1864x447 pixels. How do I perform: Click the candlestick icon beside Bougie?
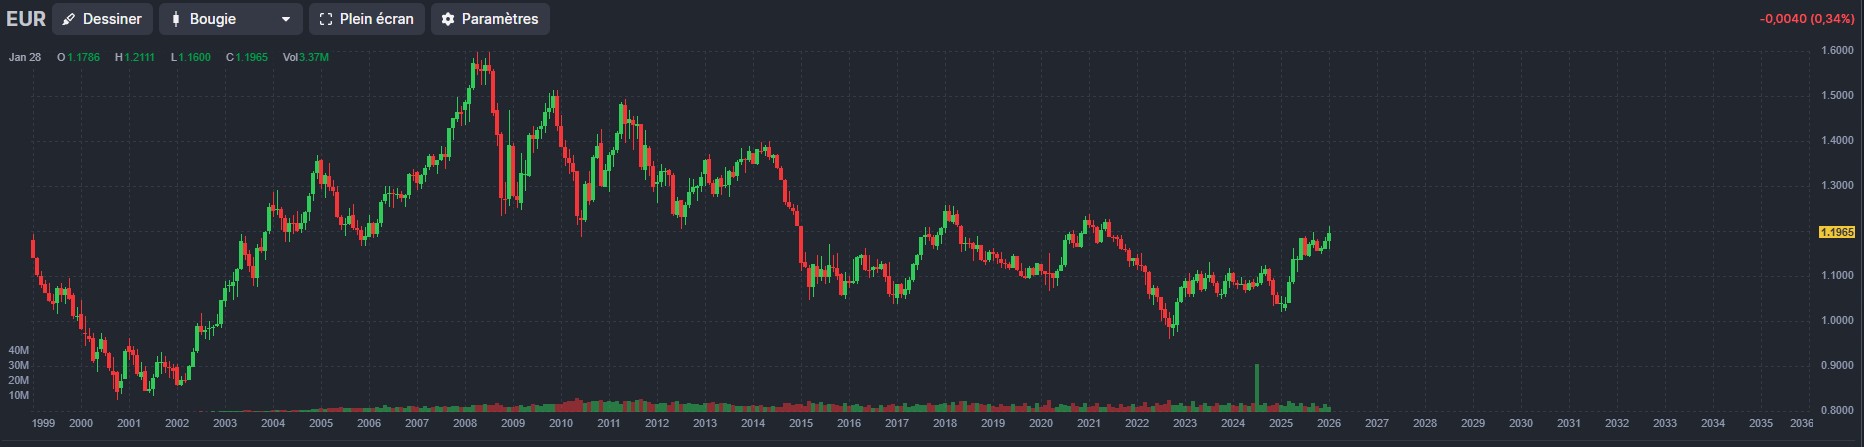(x=176, y=19)
